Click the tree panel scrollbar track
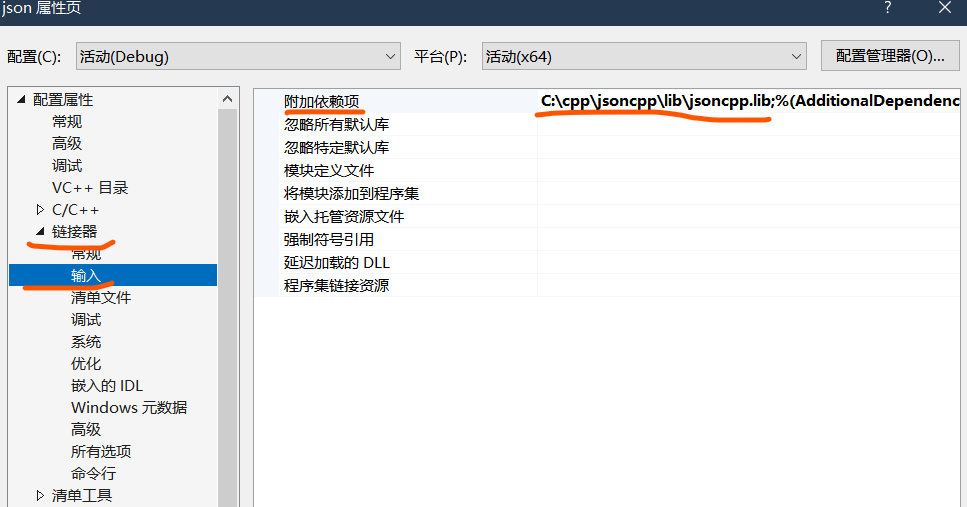967x507 pixels. click(228, 308)
